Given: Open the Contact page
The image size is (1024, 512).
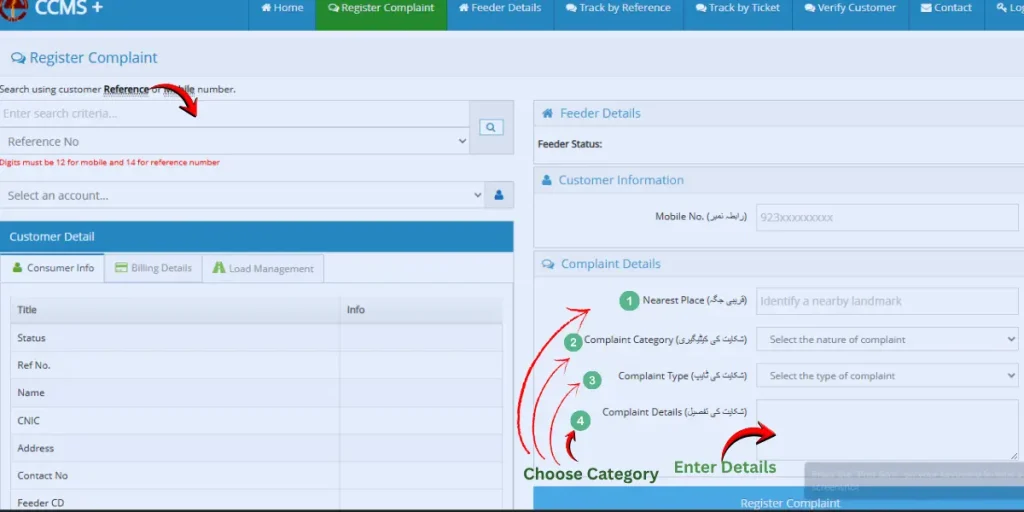Looking at the screenshot, I should (x=946, y=8).
